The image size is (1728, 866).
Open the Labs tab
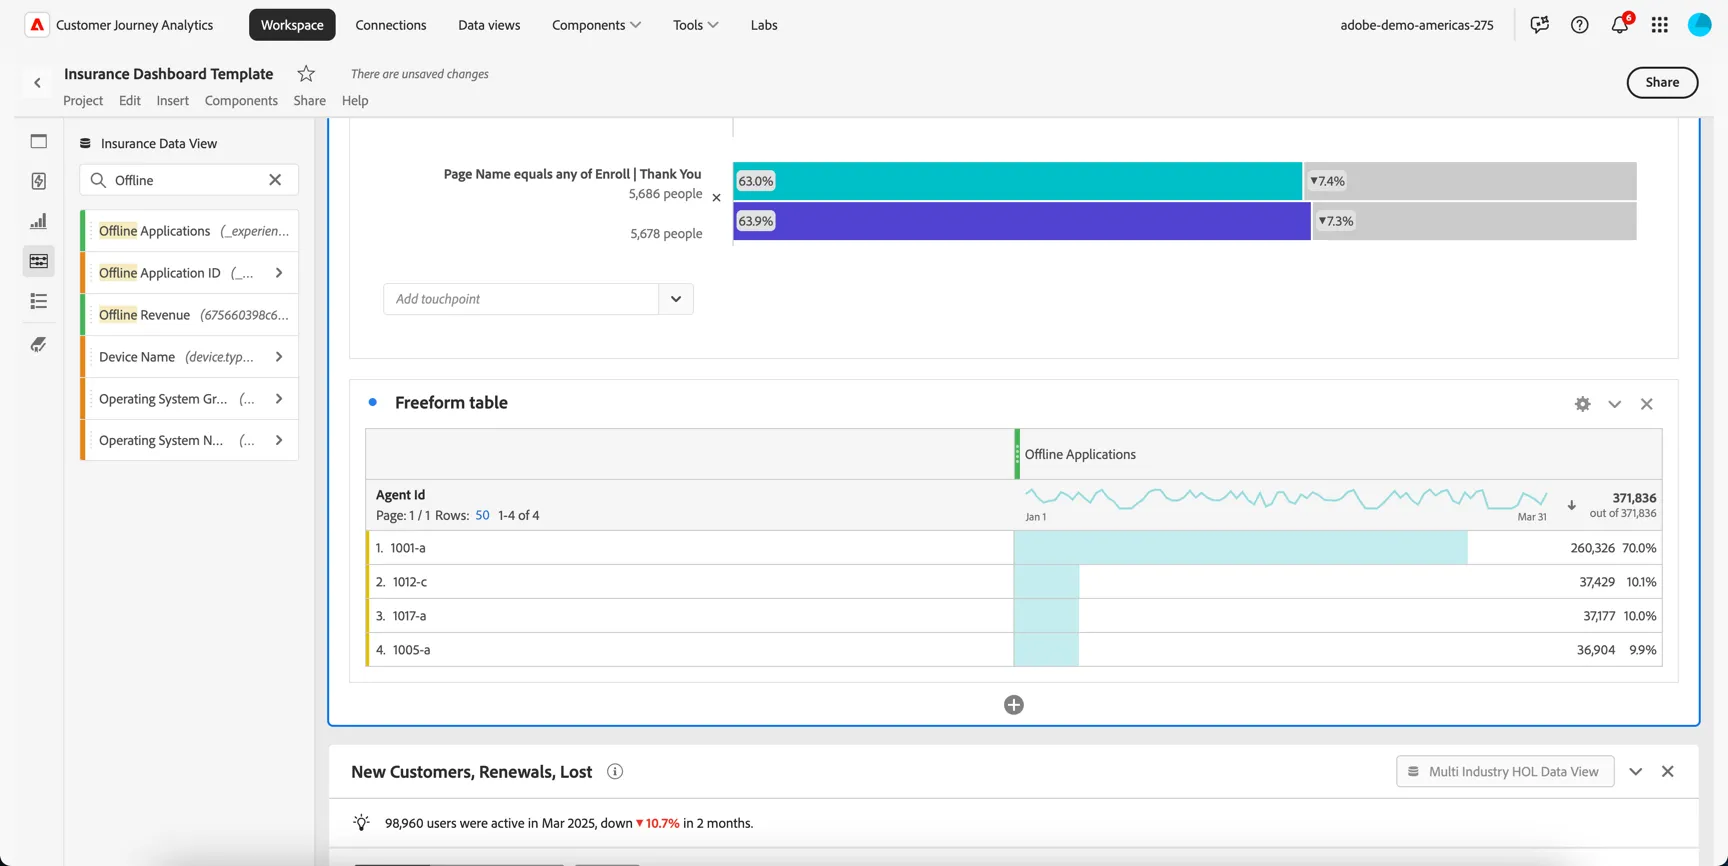(764, 25)
